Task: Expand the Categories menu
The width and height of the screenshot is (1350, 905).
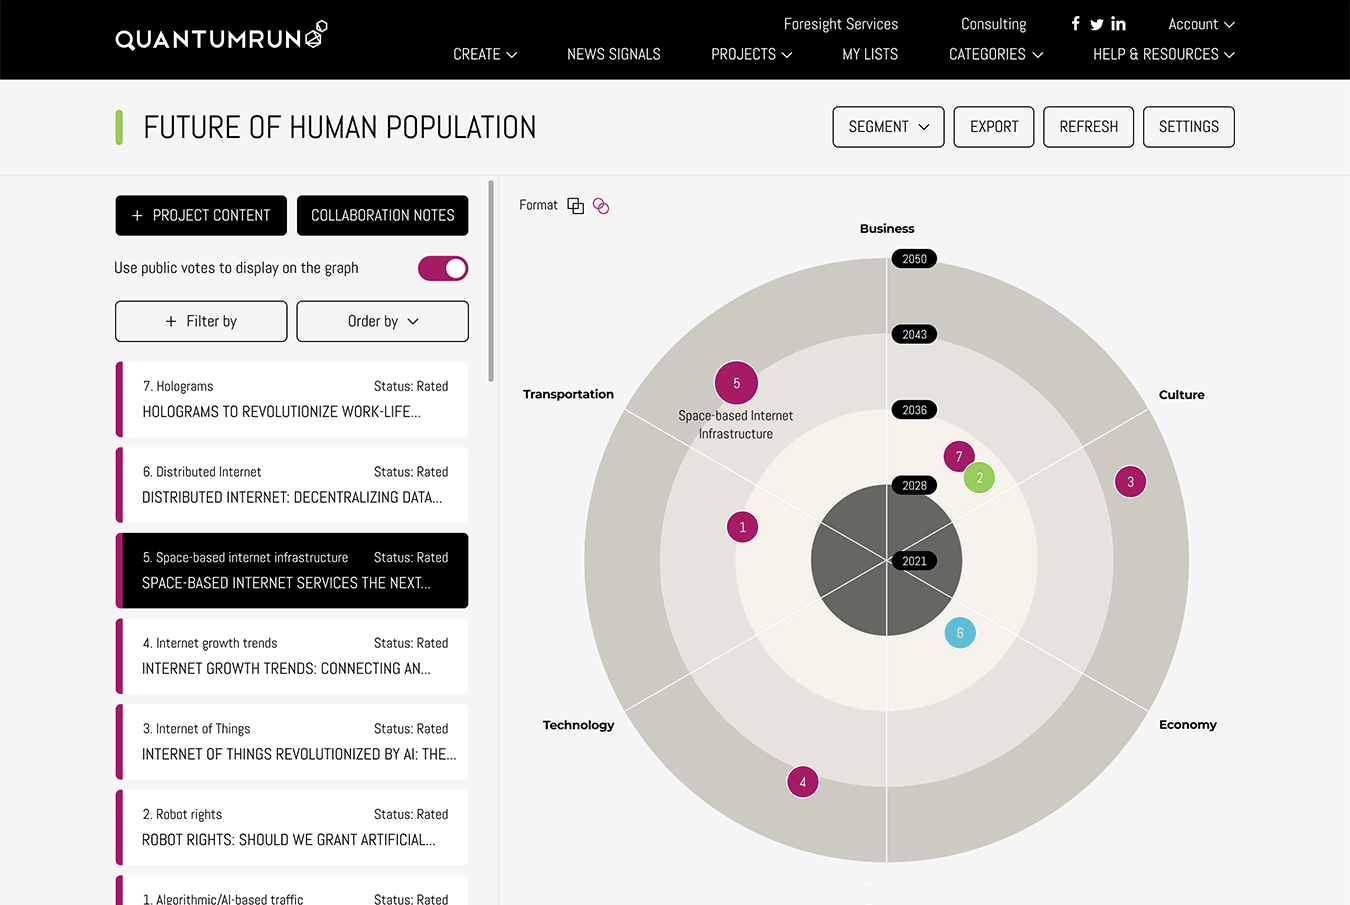Action: 996,54
